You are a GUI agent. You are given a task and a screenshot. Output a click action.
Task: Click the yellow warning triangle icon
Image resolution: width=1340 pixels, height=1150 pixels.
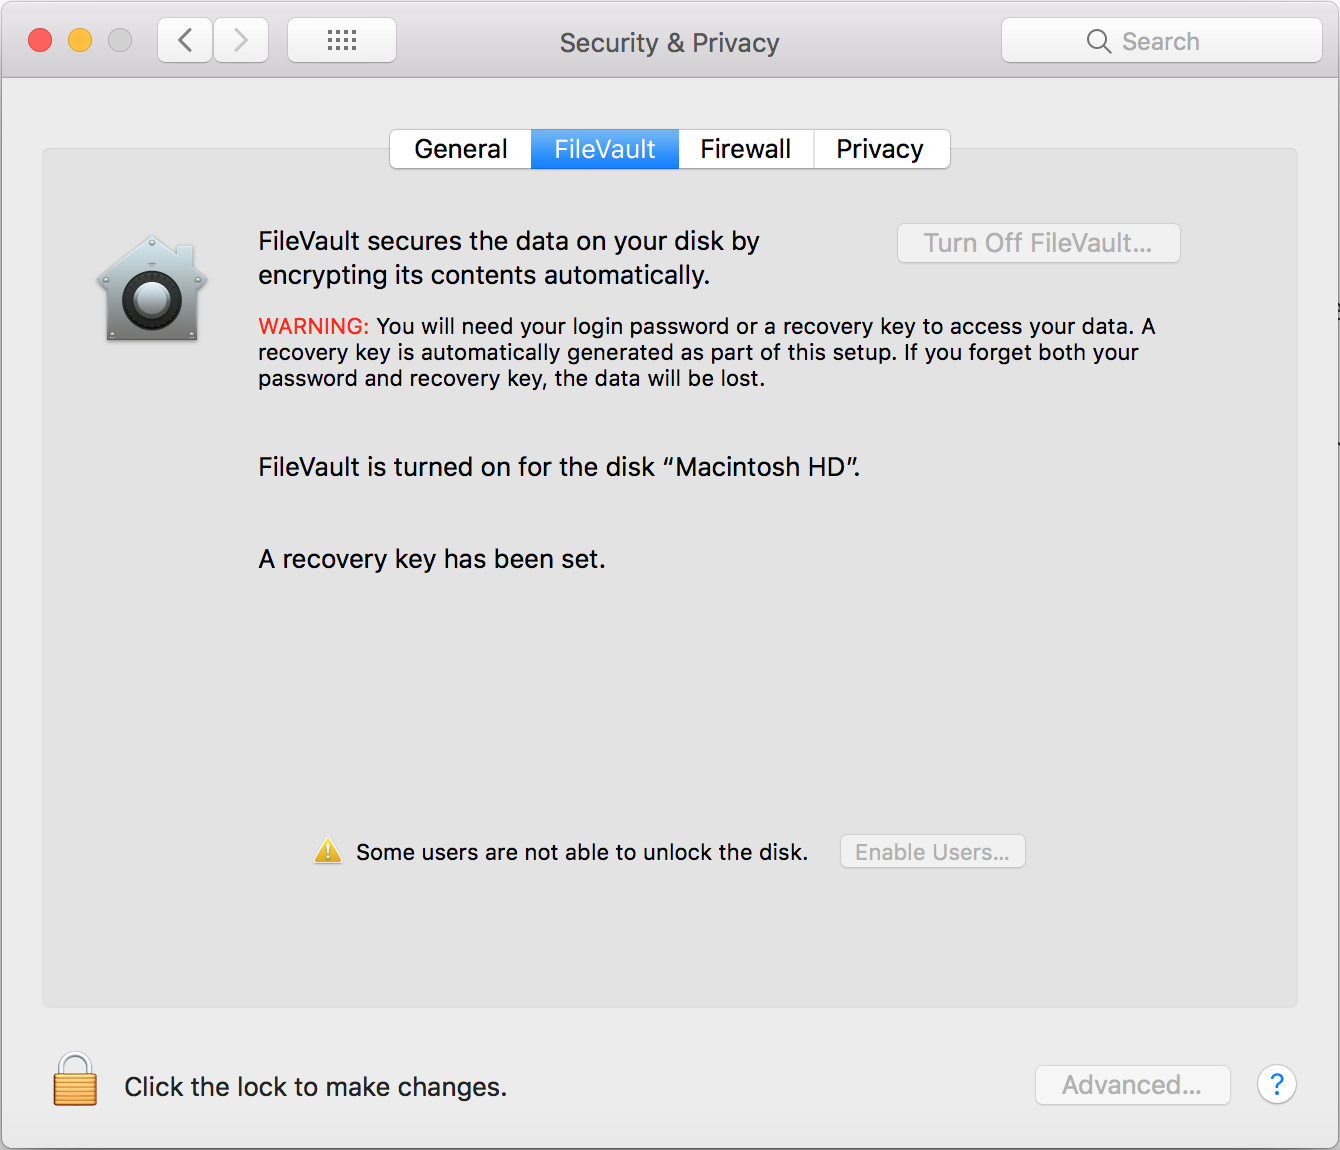[x=328, y=851]
